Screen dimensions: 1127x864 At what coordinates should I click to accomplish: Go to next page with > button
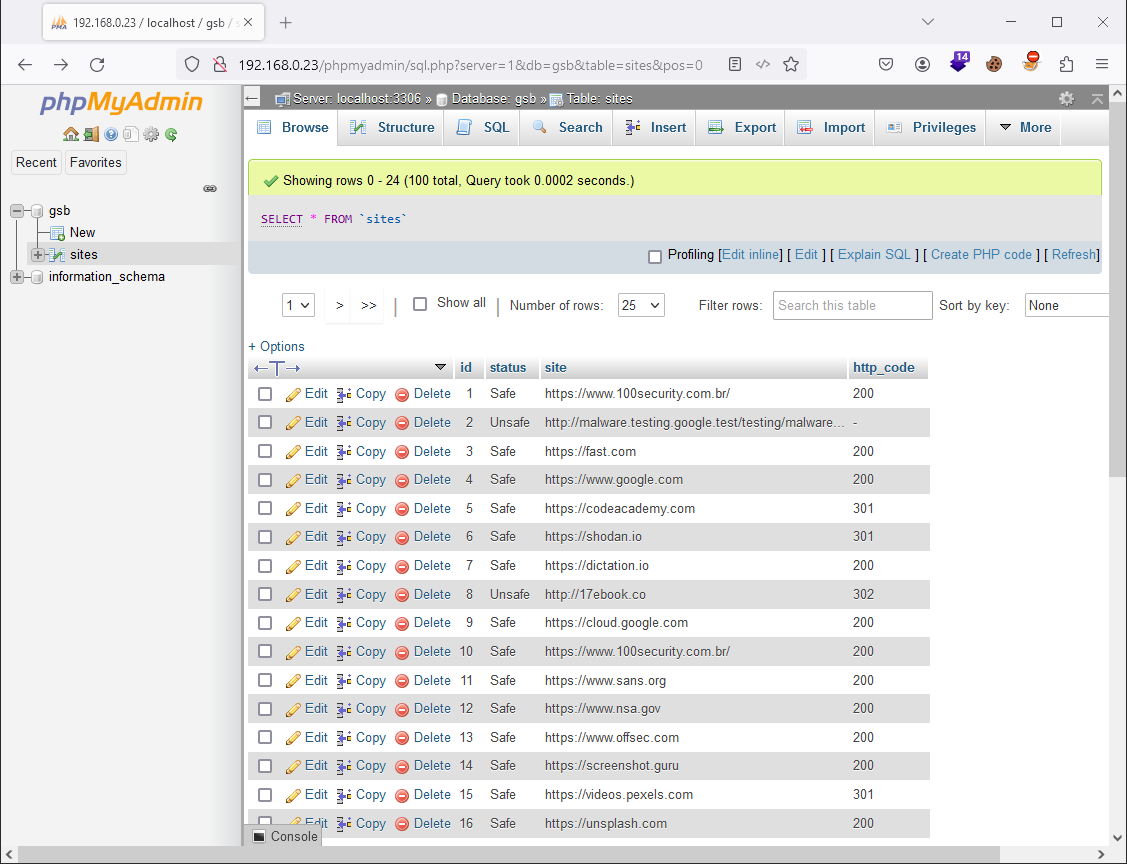[339, 305]
